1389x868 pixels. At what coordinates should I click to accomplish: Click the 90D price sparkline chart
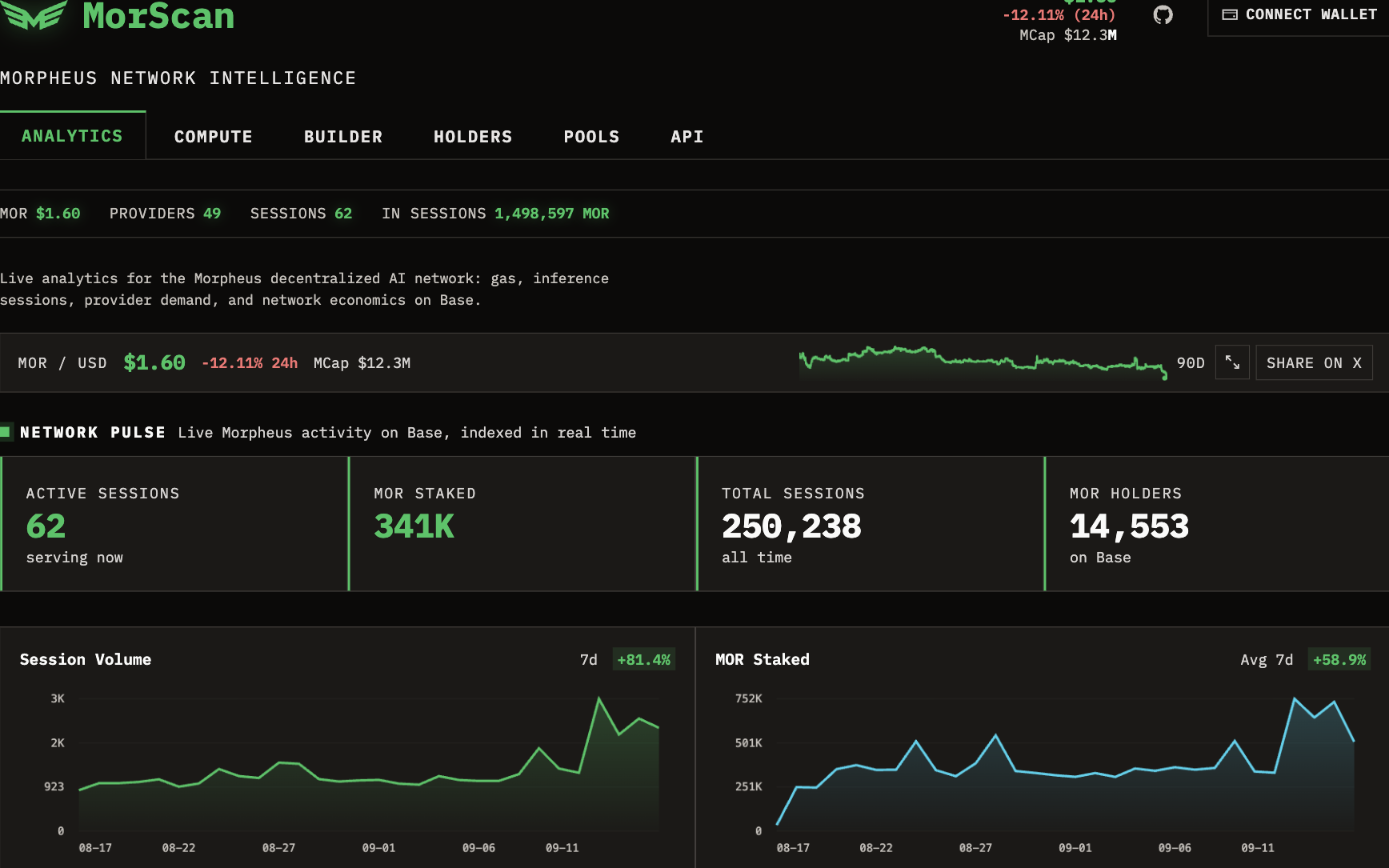click(x=983, y=362)
